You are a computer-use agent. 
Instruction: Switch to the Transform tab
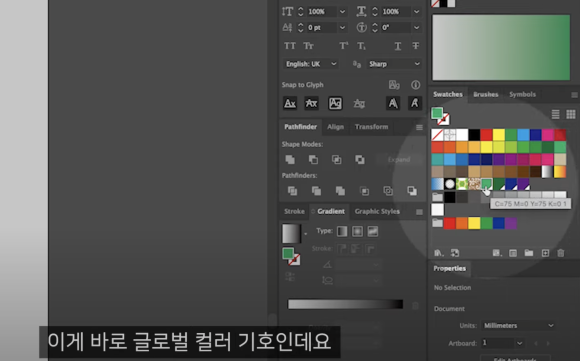[x=371, y=127]
